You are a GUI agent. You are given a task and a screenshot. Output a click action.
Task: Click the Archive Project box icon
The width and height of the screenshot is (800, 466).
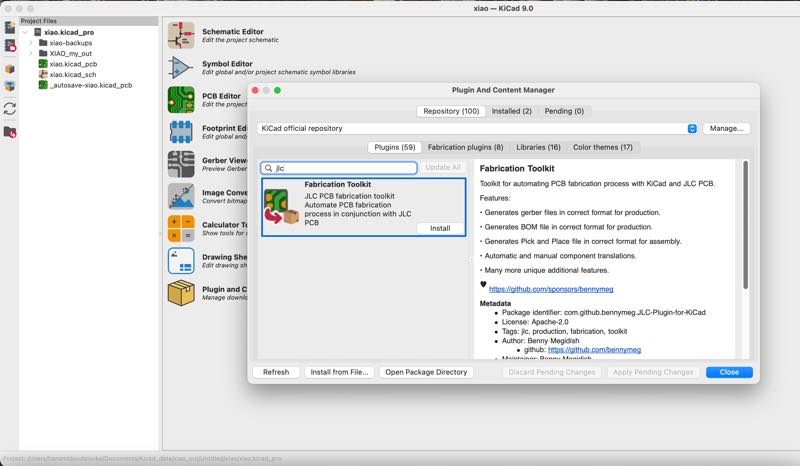point(10,69)
